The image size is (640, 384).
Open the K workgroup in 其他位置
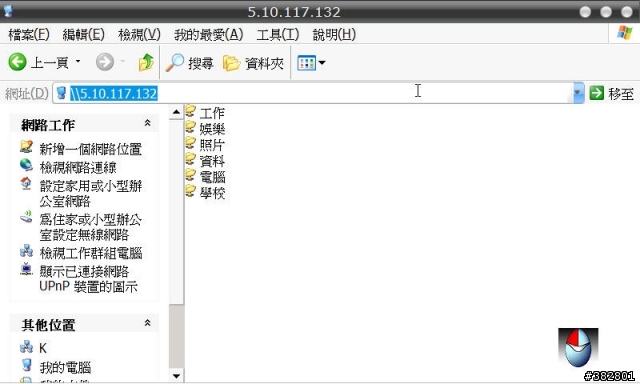pos(33,348)
